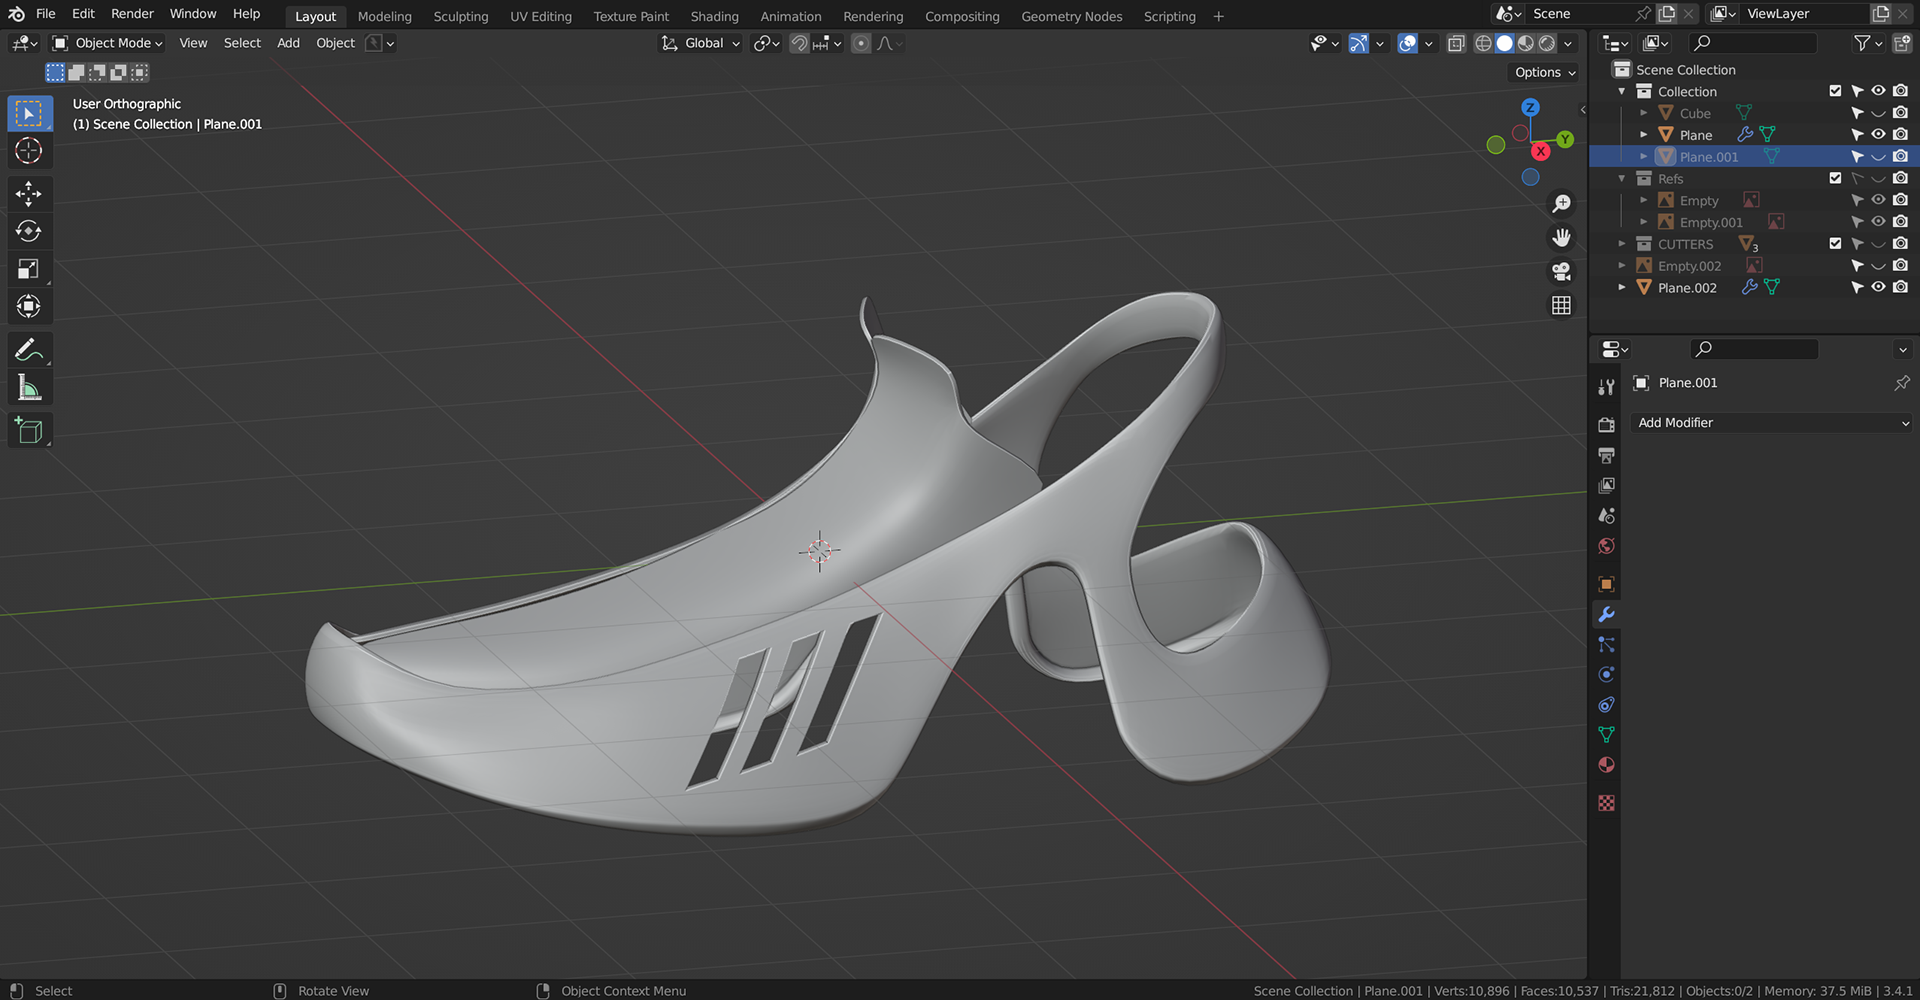
Task: Click the outliner search field
Action: pyautogui.click(x=1752, y=43)
